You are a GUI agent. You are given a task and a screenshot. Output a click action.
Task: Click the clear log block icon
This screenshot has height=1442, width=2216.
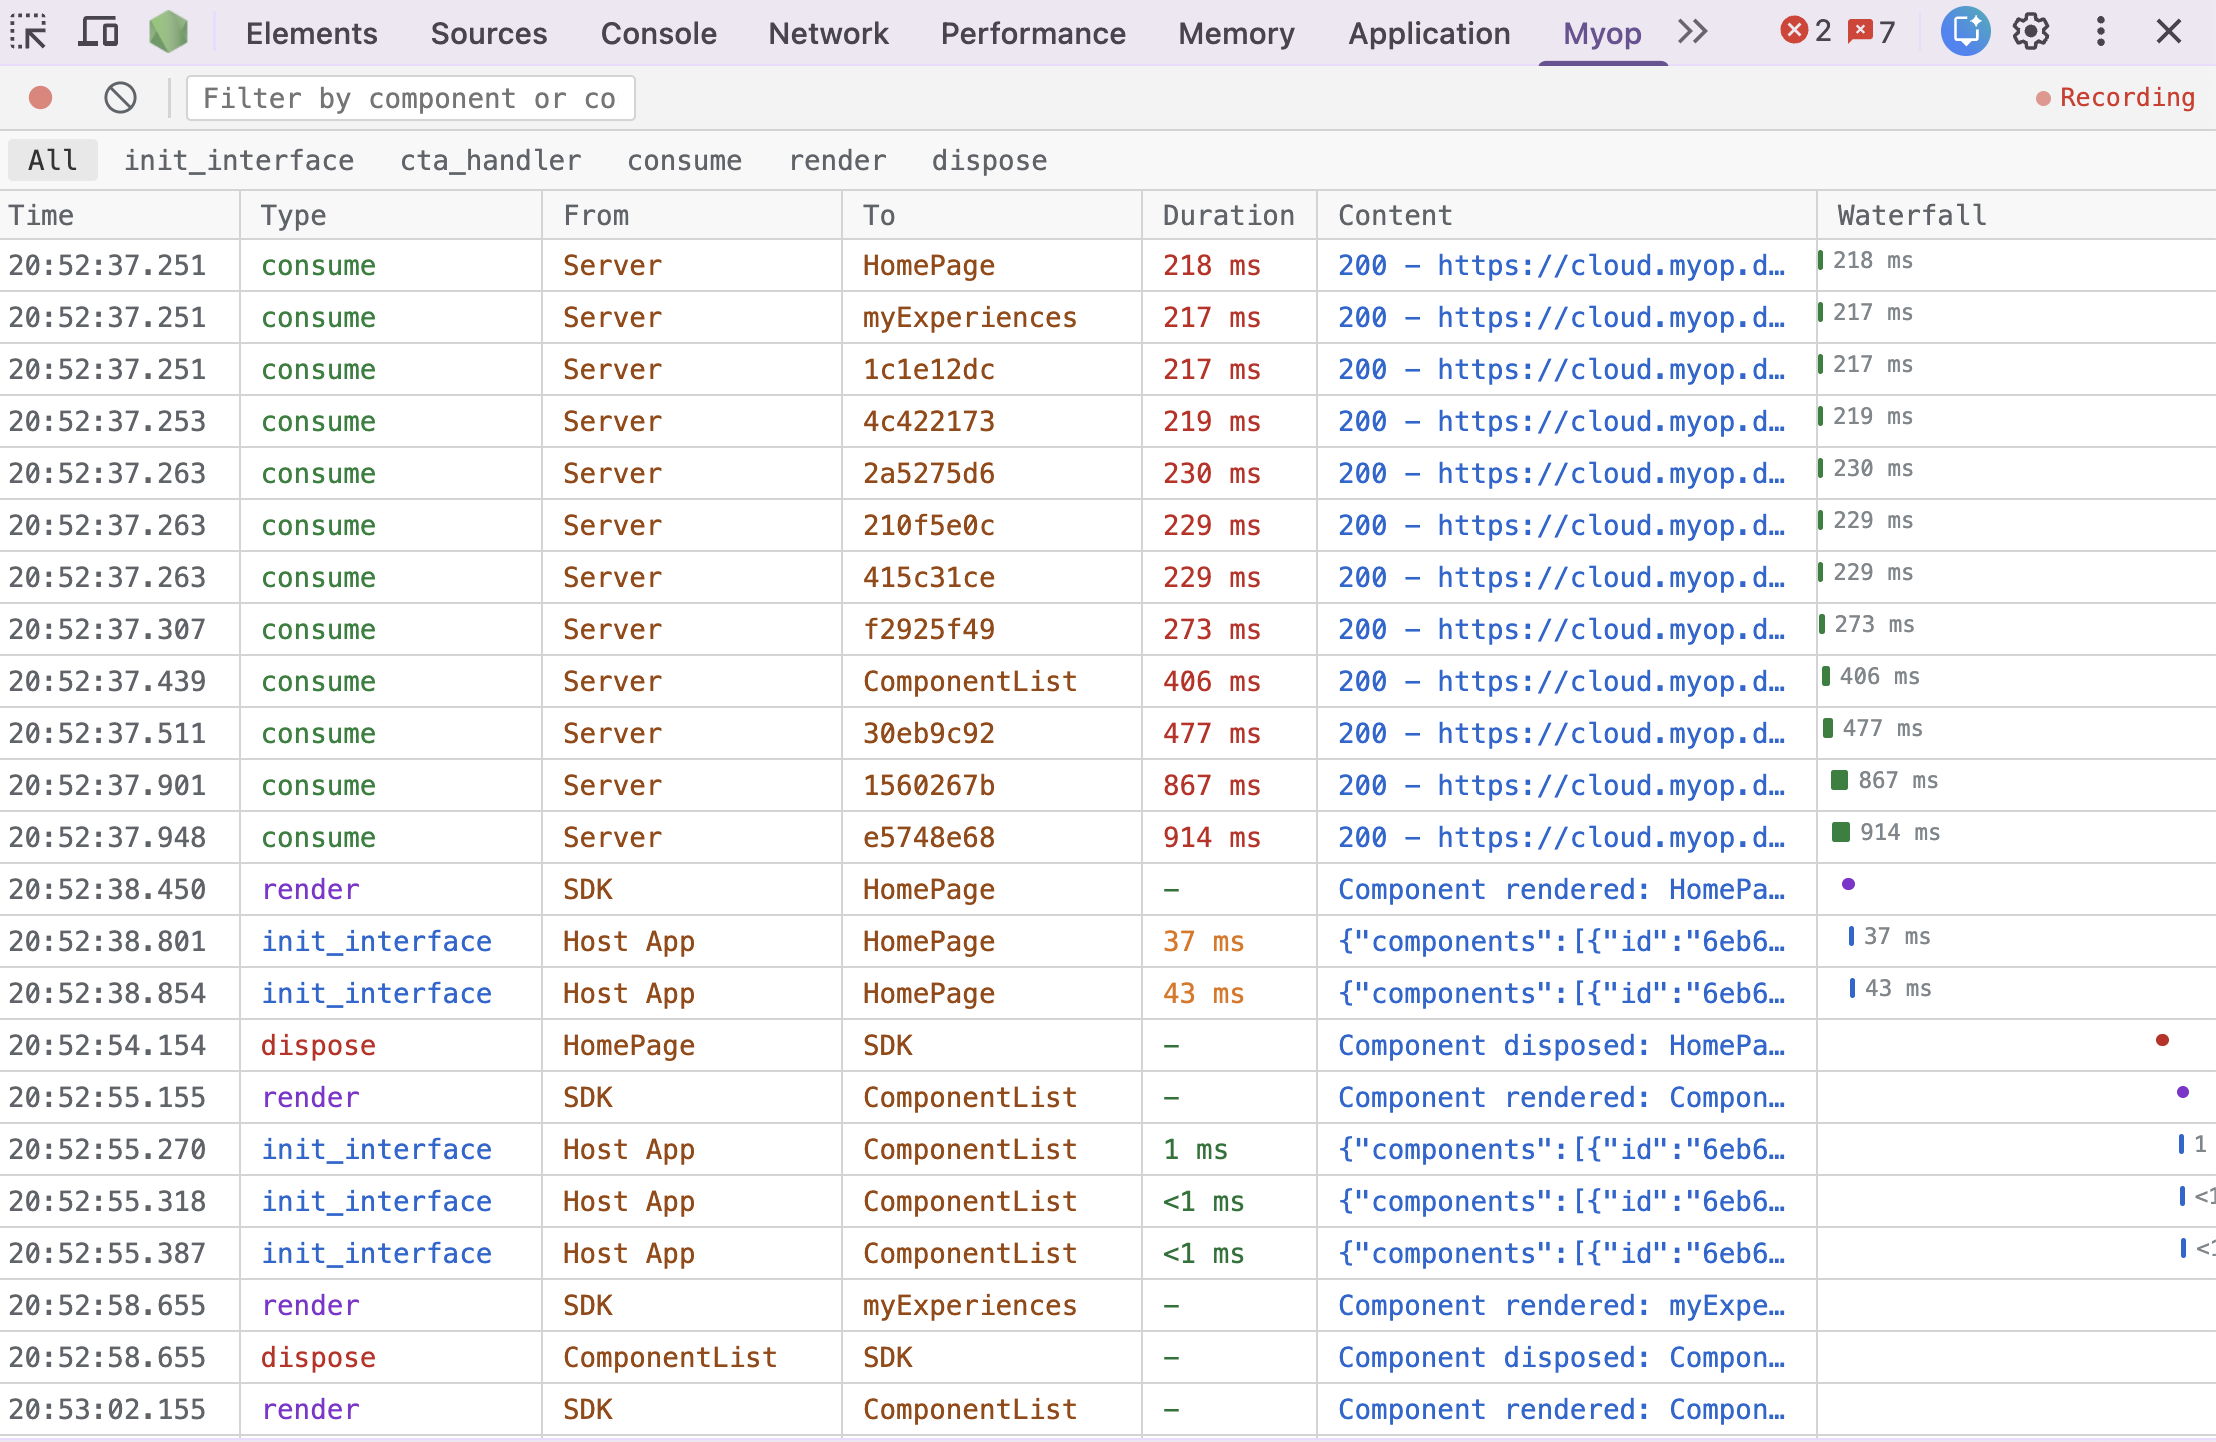[121, 97]
